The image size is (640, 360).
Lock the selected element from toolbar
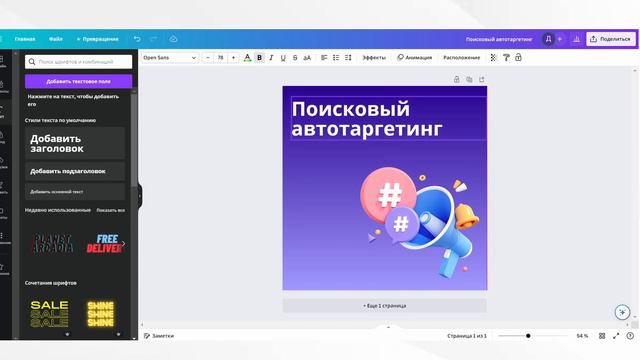coord(518,57)
